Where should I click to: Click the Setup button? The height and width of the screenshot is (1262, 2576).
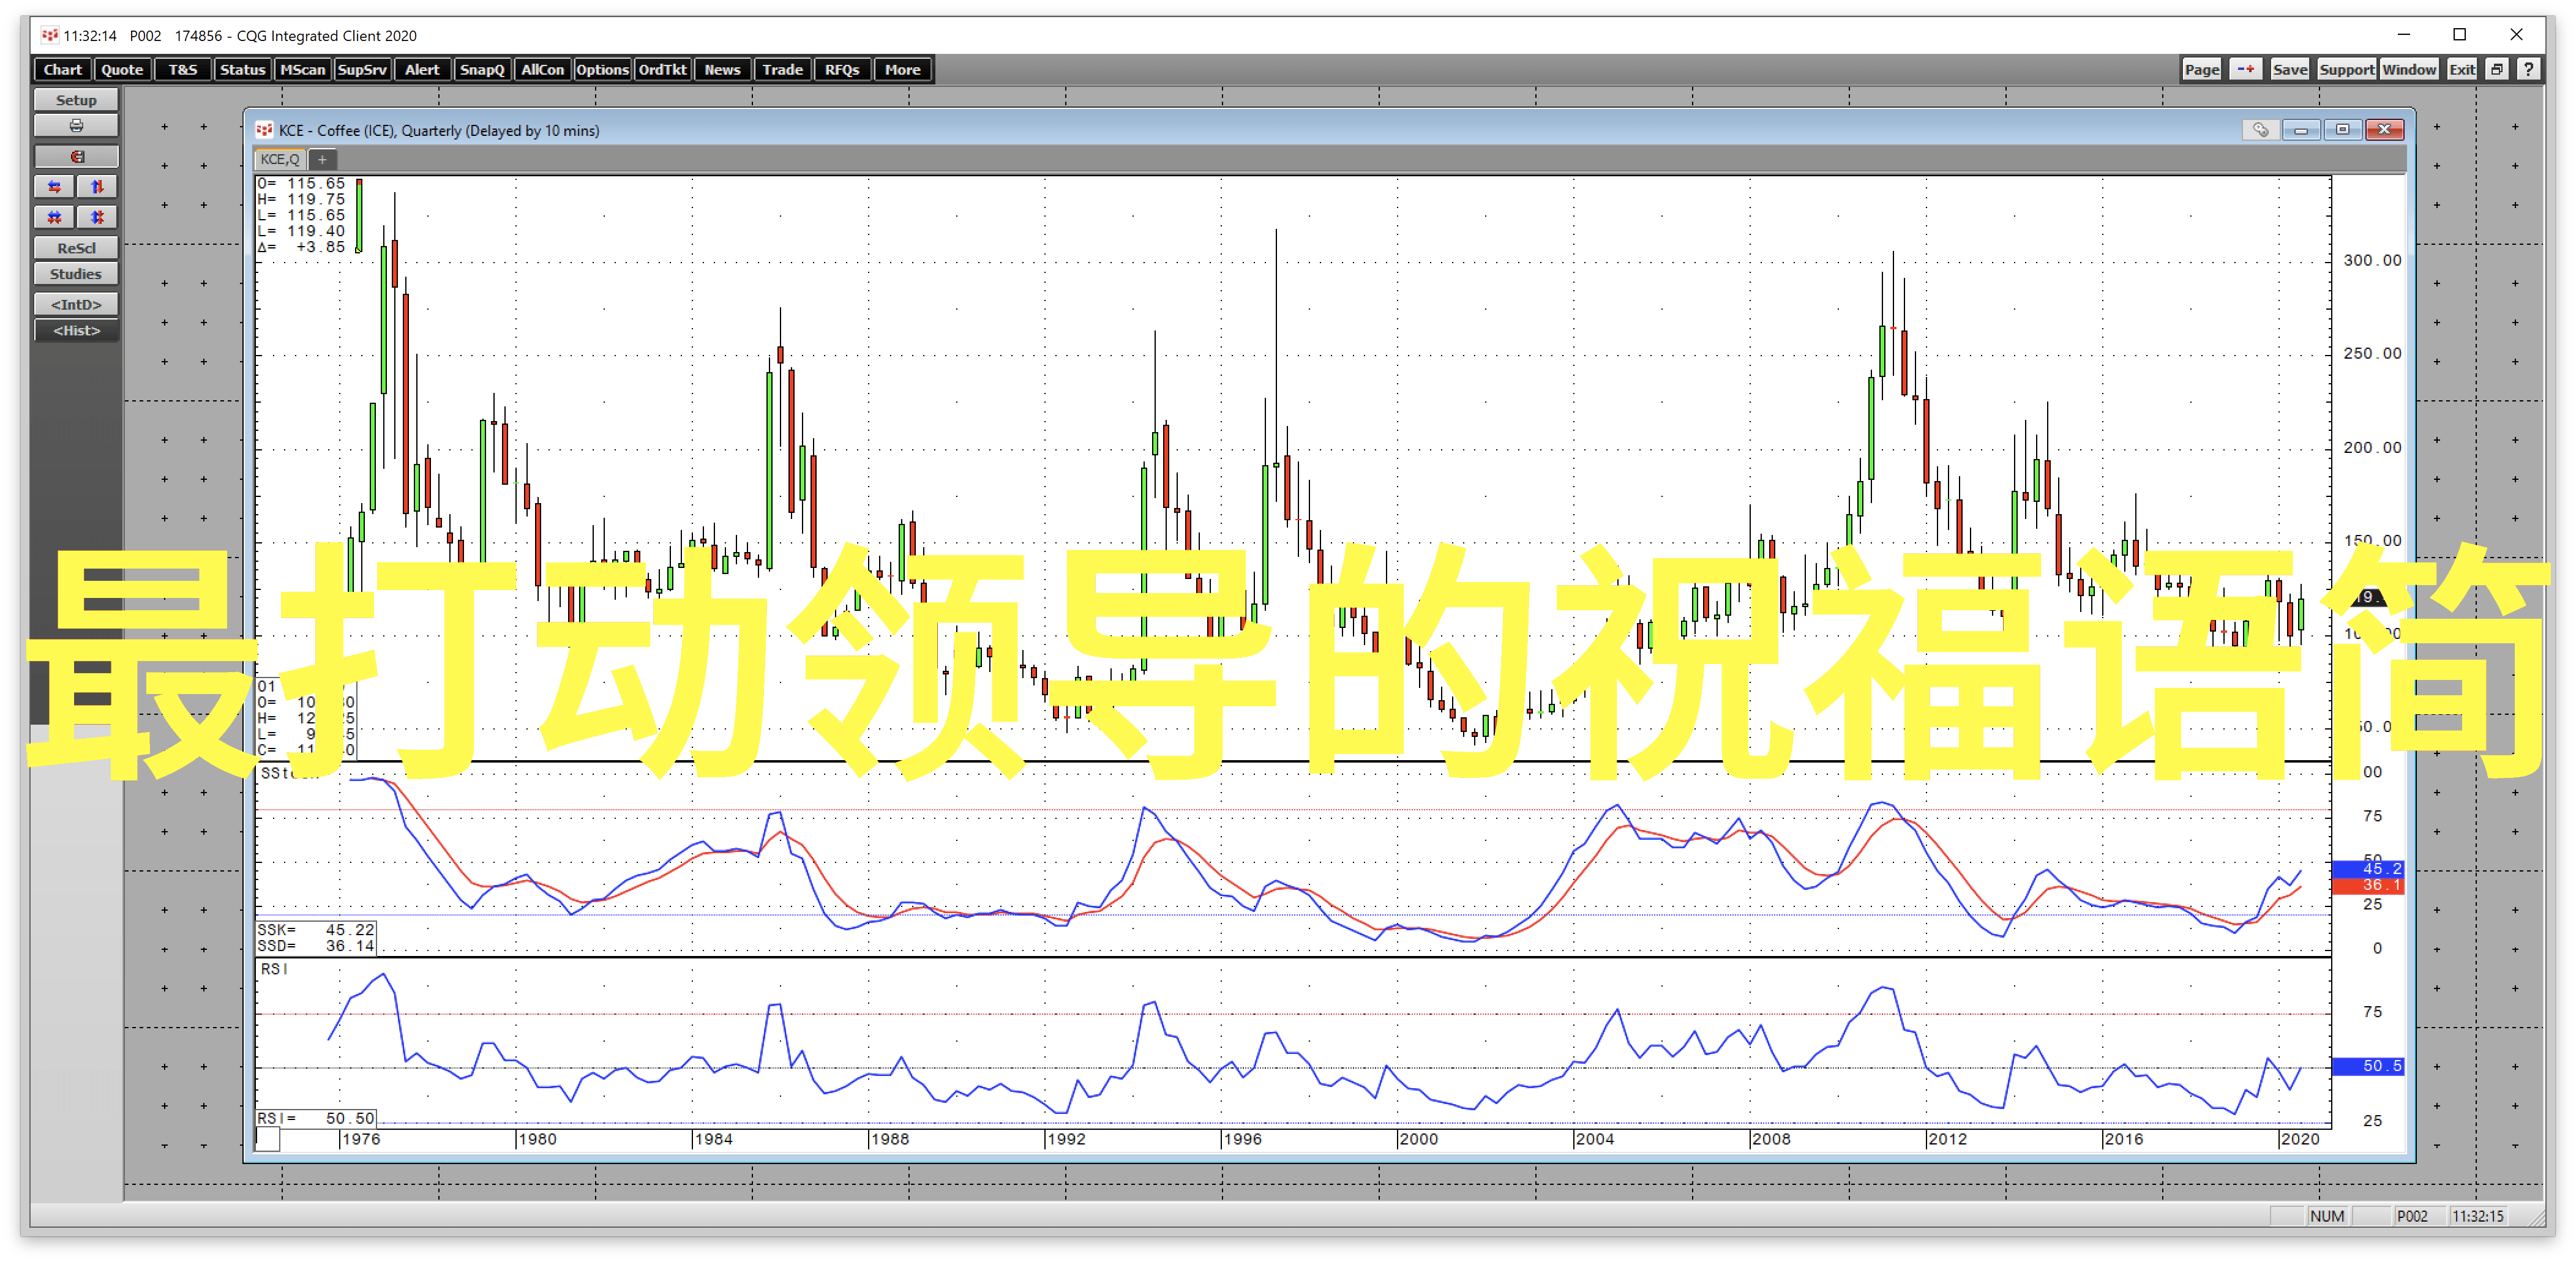pyautogui.click(x=76, y=100)
